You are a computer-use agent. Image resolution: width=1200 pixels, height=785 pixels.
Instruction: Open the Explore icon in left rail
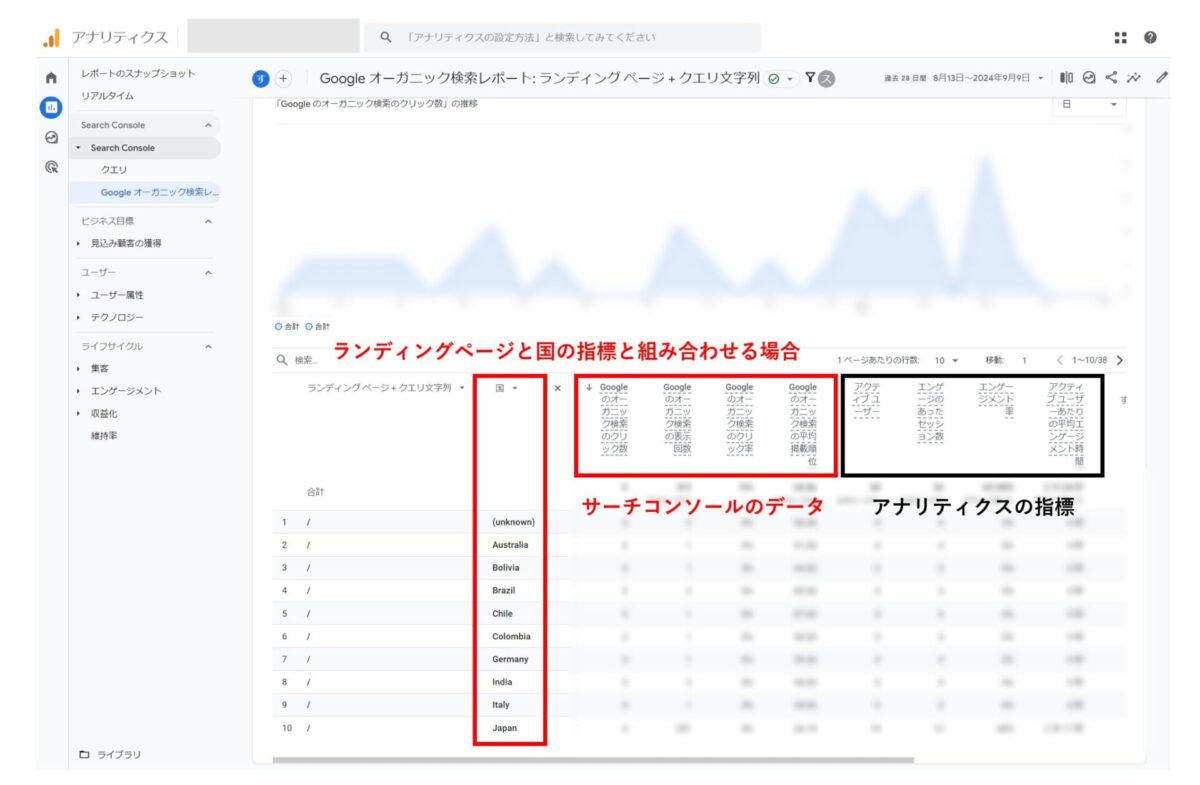click(x=51, y=138)
